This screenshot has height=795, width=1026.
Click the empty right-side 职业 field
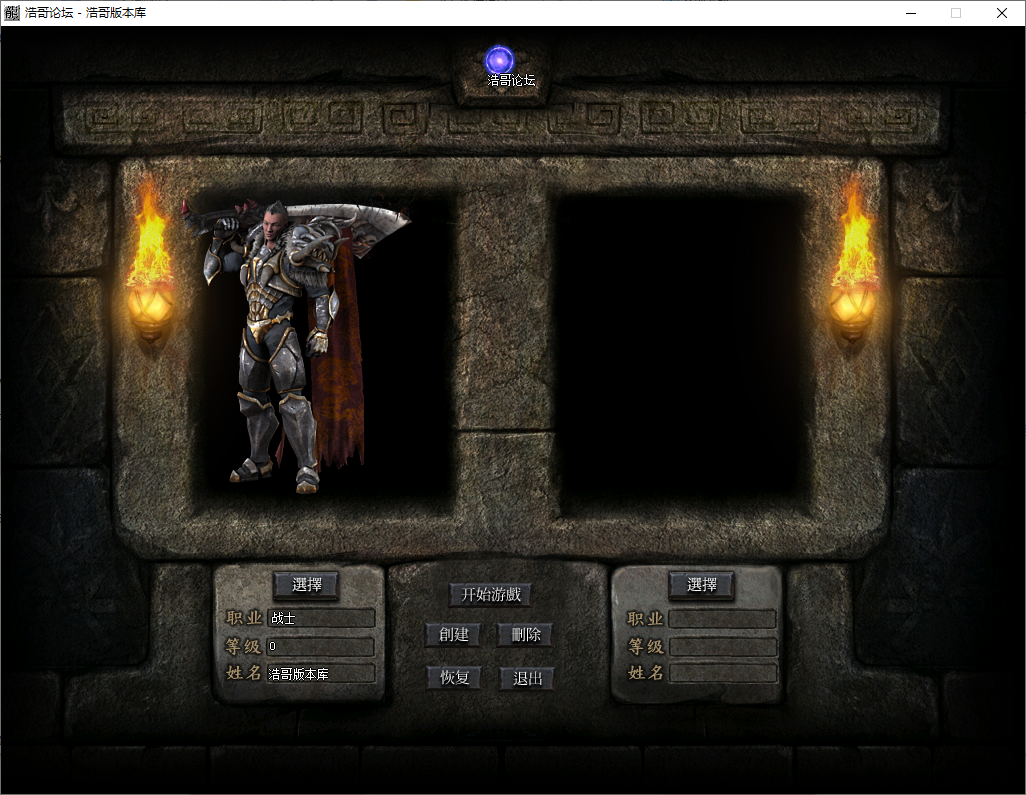pyautogui.click(x=722, y=619)
